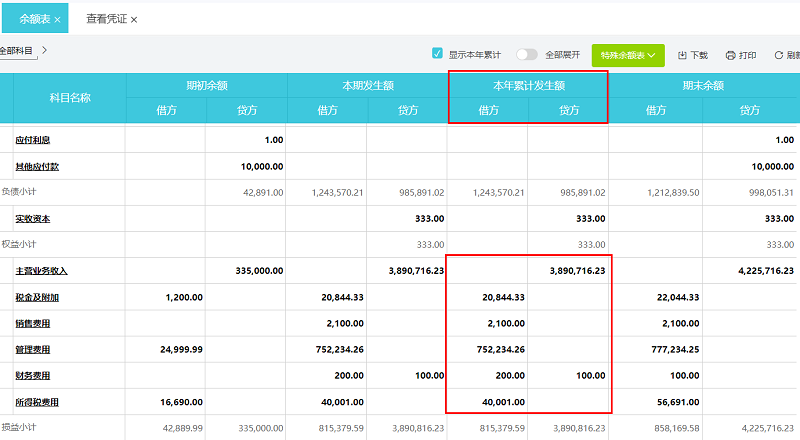Viewport: 800px width, 440px height.
Task: Open the 管理费用 account link
Action: click(32, 349)
